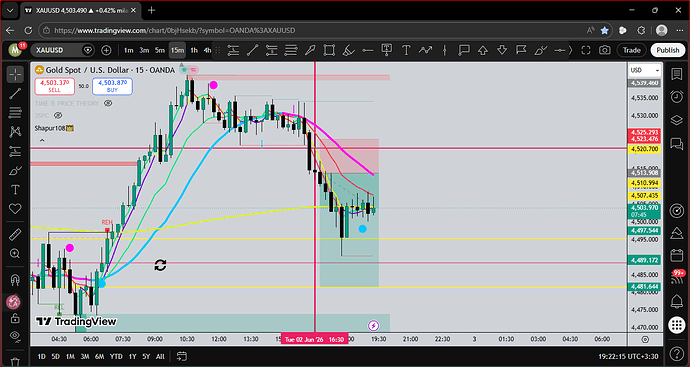Select the highlighter pen tool in top toolbar
This screenshot has width=690, height=367.
(x=348, y=50)
